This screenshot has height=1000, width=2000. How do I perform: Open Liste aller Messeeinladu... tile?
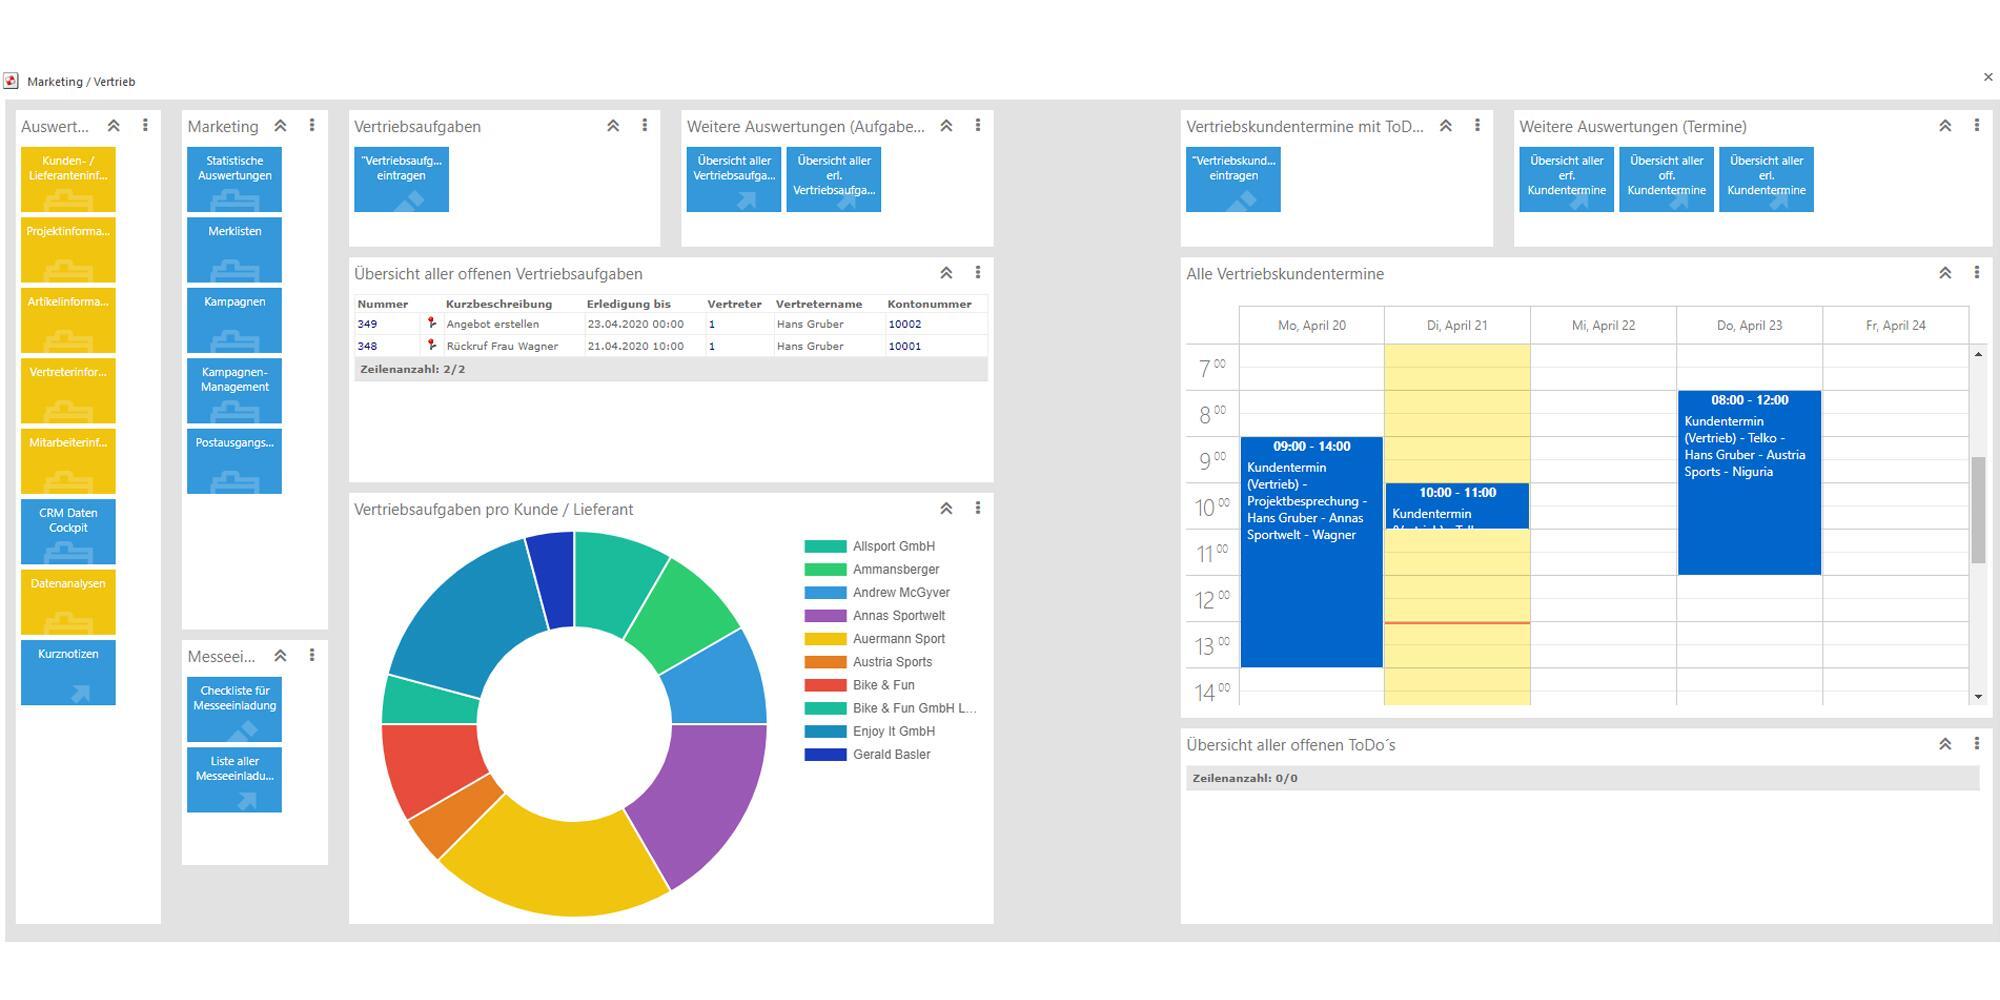tap(234, 780)
